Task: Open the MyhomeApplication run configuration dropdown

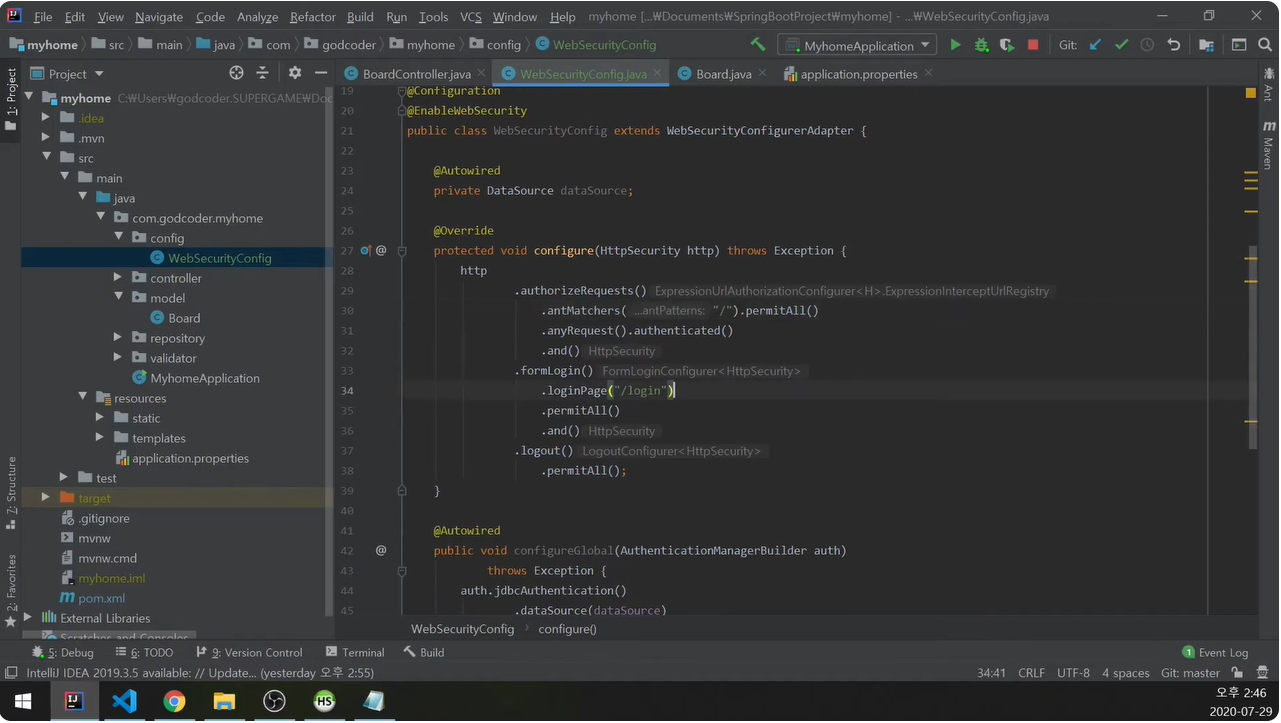Action: pyautogui.click(x=858, y=46)
